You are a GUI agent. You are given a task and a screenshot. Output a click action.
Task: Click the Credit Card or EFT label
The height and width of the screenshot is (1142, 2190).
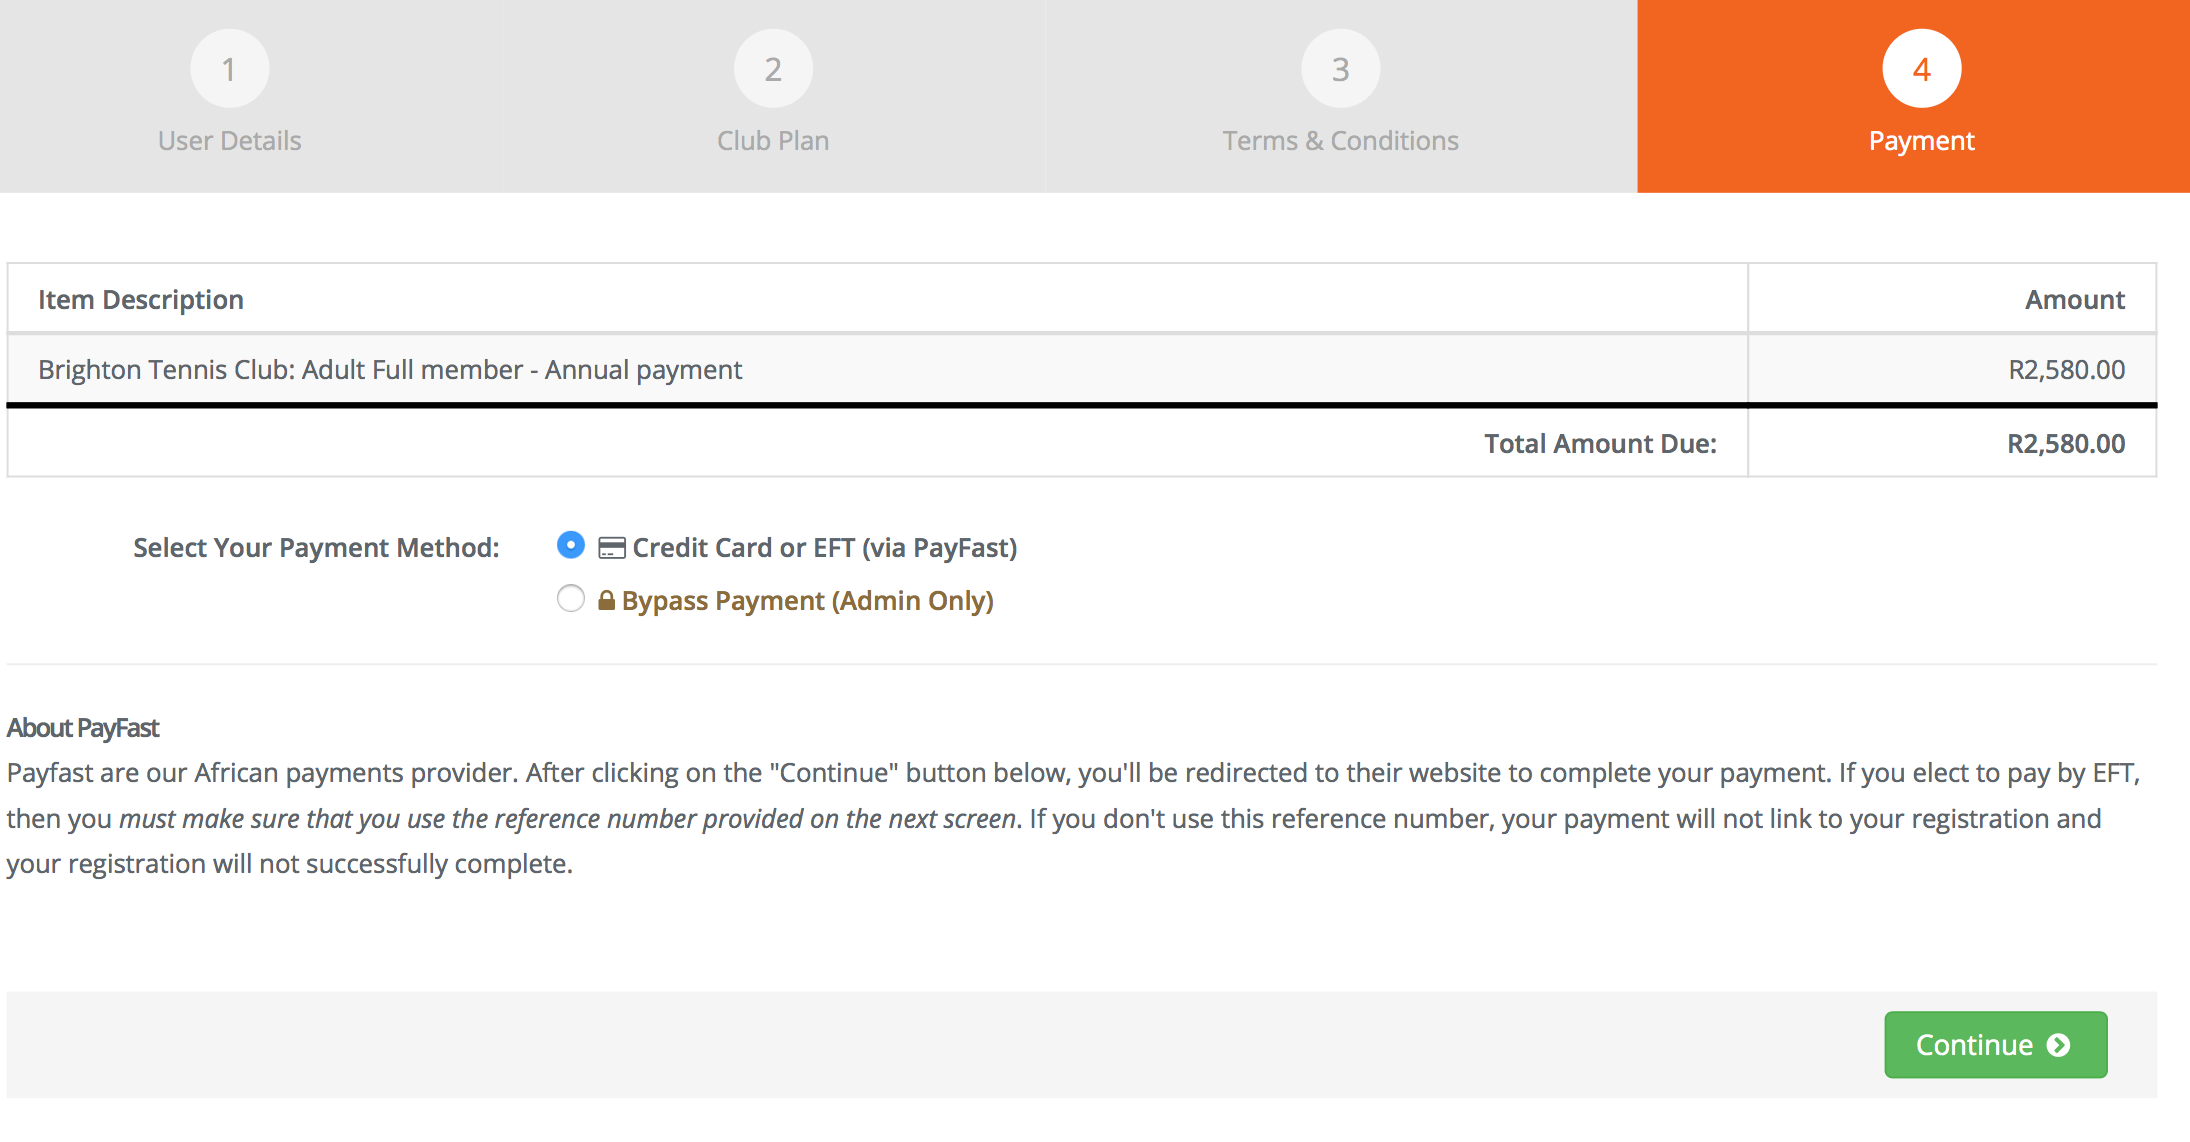tap(824, 548)
